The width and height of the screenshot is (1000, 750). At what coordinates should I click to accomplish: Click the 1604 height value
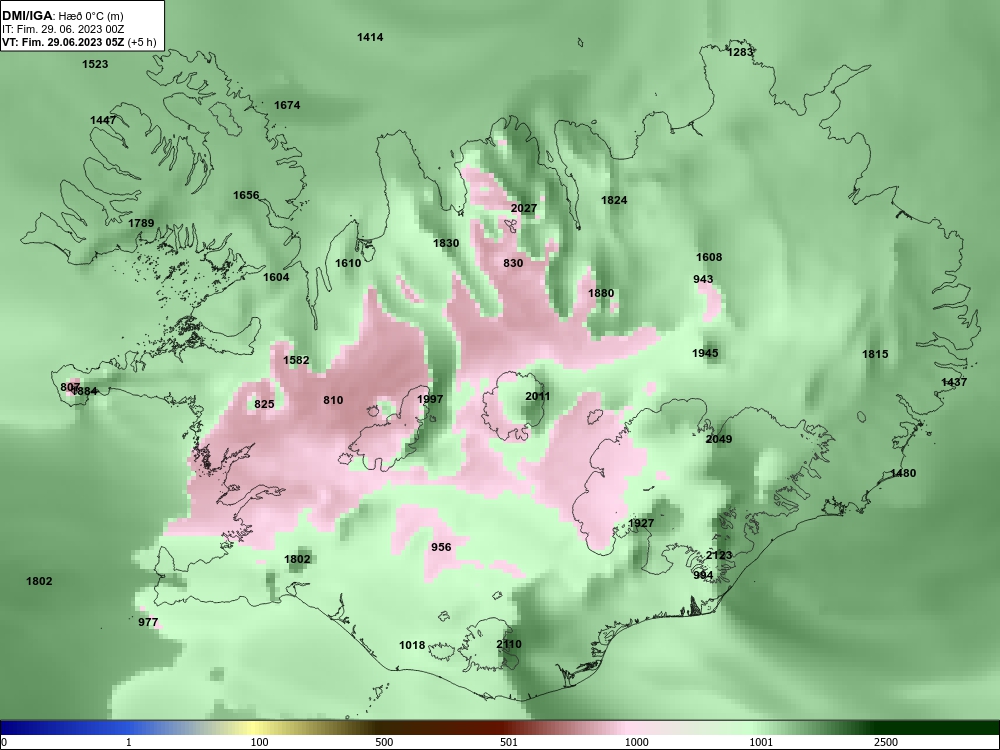tap(276, 277)
